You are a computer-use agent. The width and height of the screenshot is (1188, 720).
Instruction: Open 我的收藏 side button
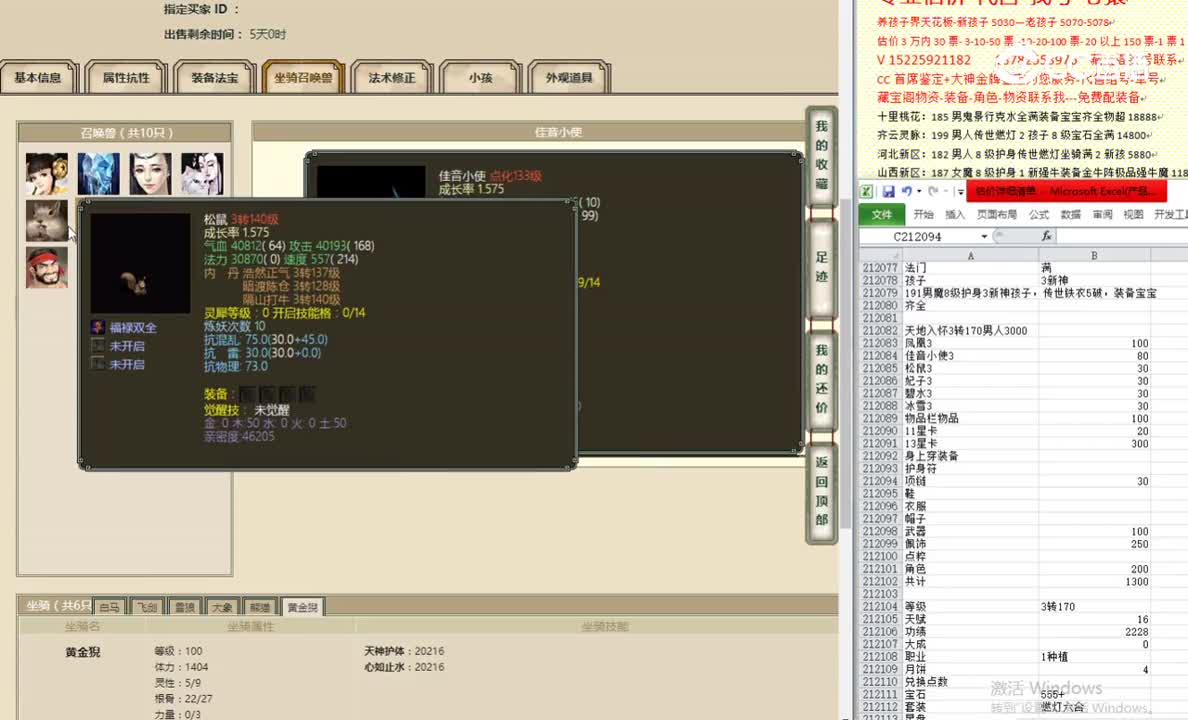(821, 155)
